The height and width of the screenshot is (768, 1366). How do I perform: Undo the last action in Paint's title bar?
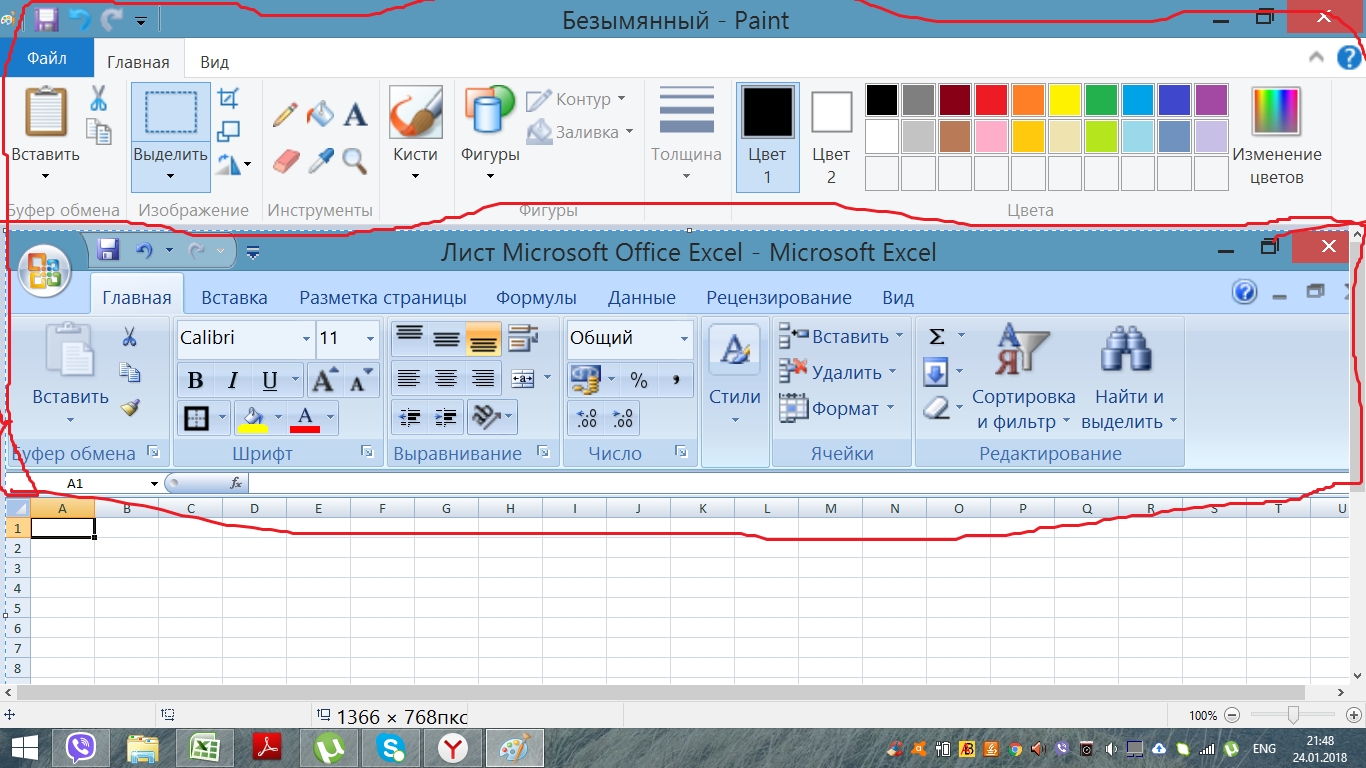[80, 18]
